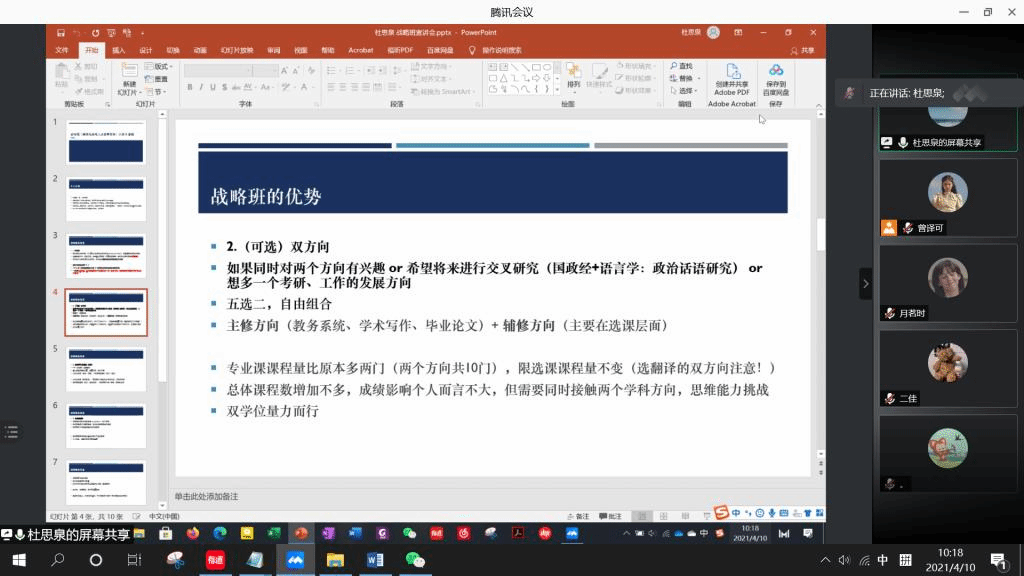
Task: Open the Select dropdown in Editing group
Action: click(686, 91)
